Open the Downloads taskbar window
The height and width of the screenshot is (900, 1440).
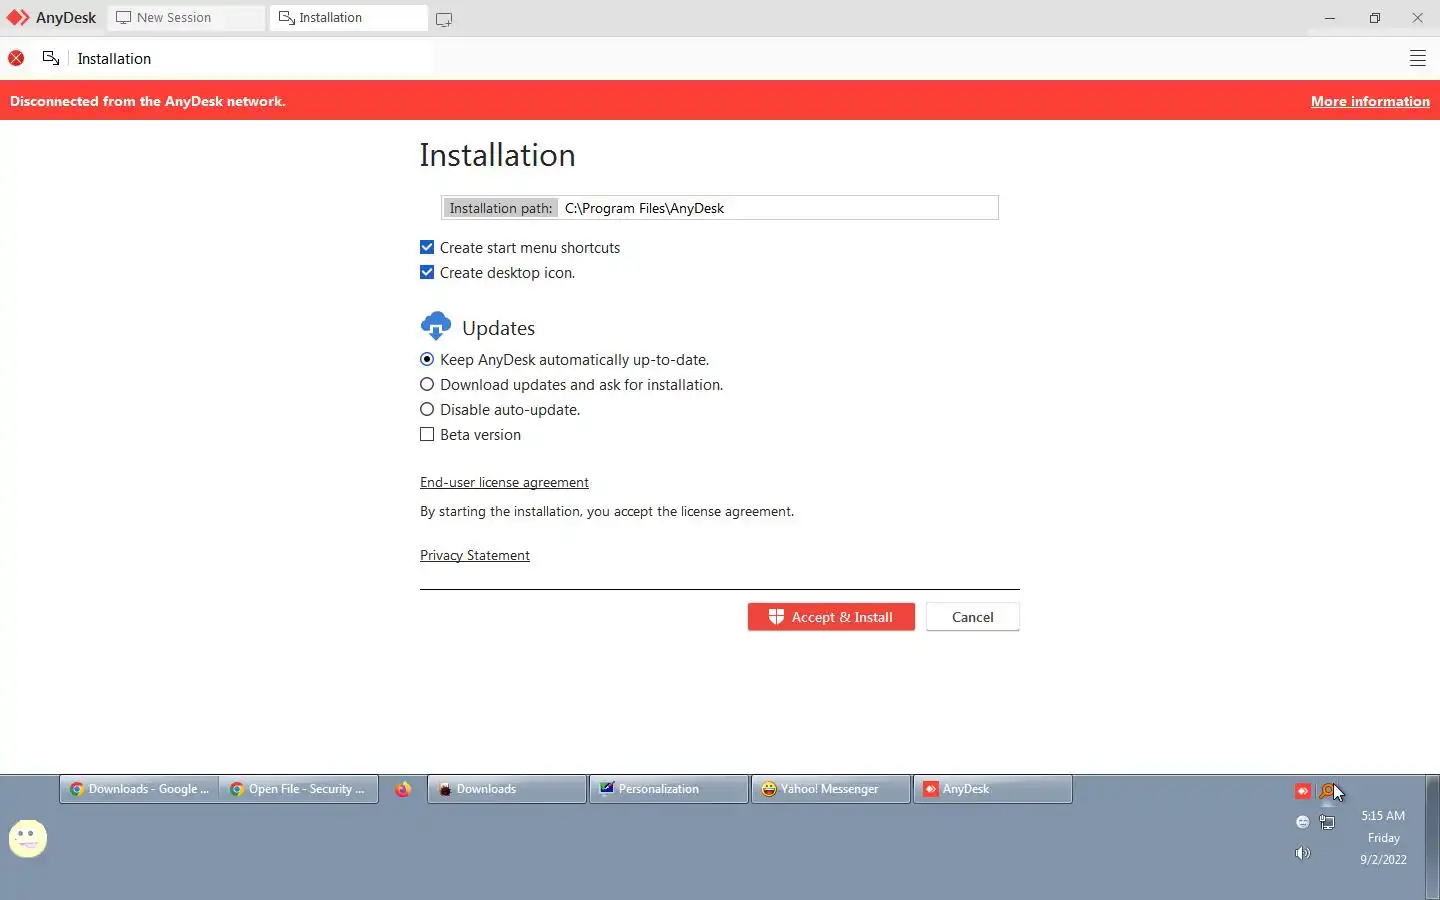(x=507, y=789)
